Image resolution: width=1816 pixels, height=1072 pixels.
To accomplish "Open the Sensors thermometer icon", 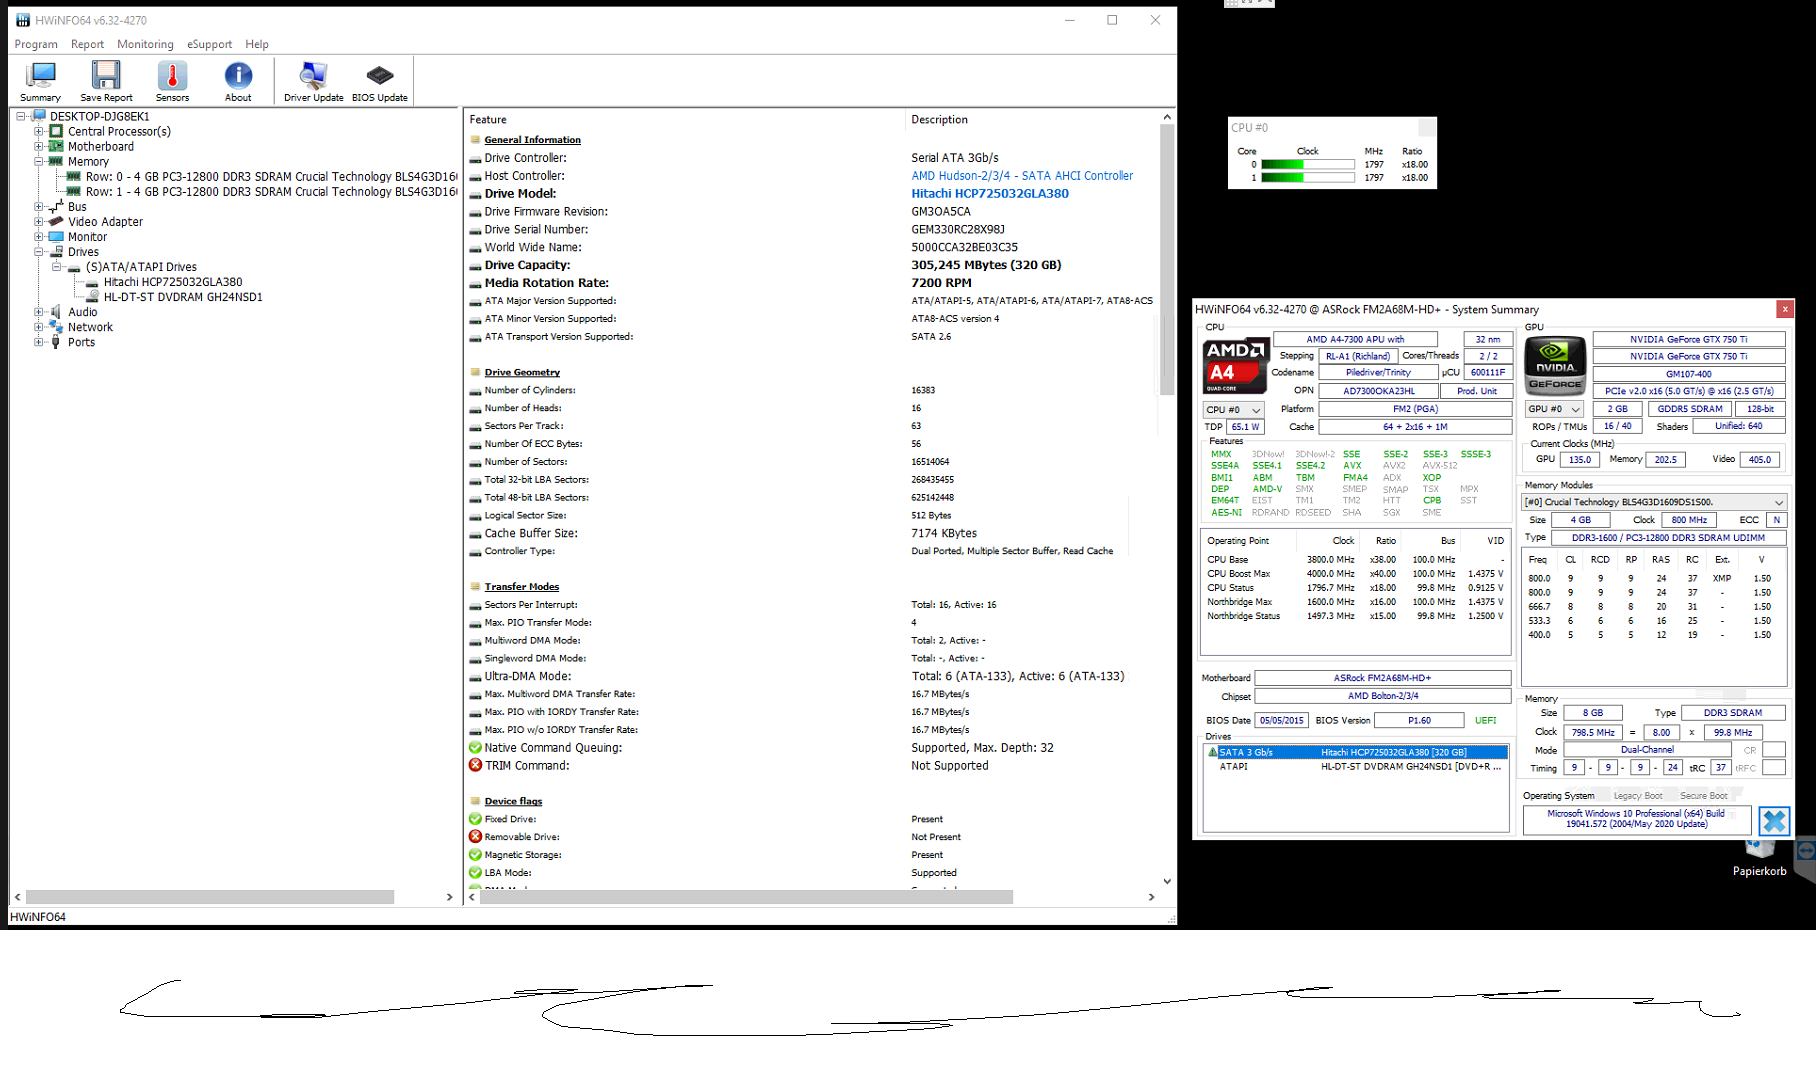I will tap(172, 76).
